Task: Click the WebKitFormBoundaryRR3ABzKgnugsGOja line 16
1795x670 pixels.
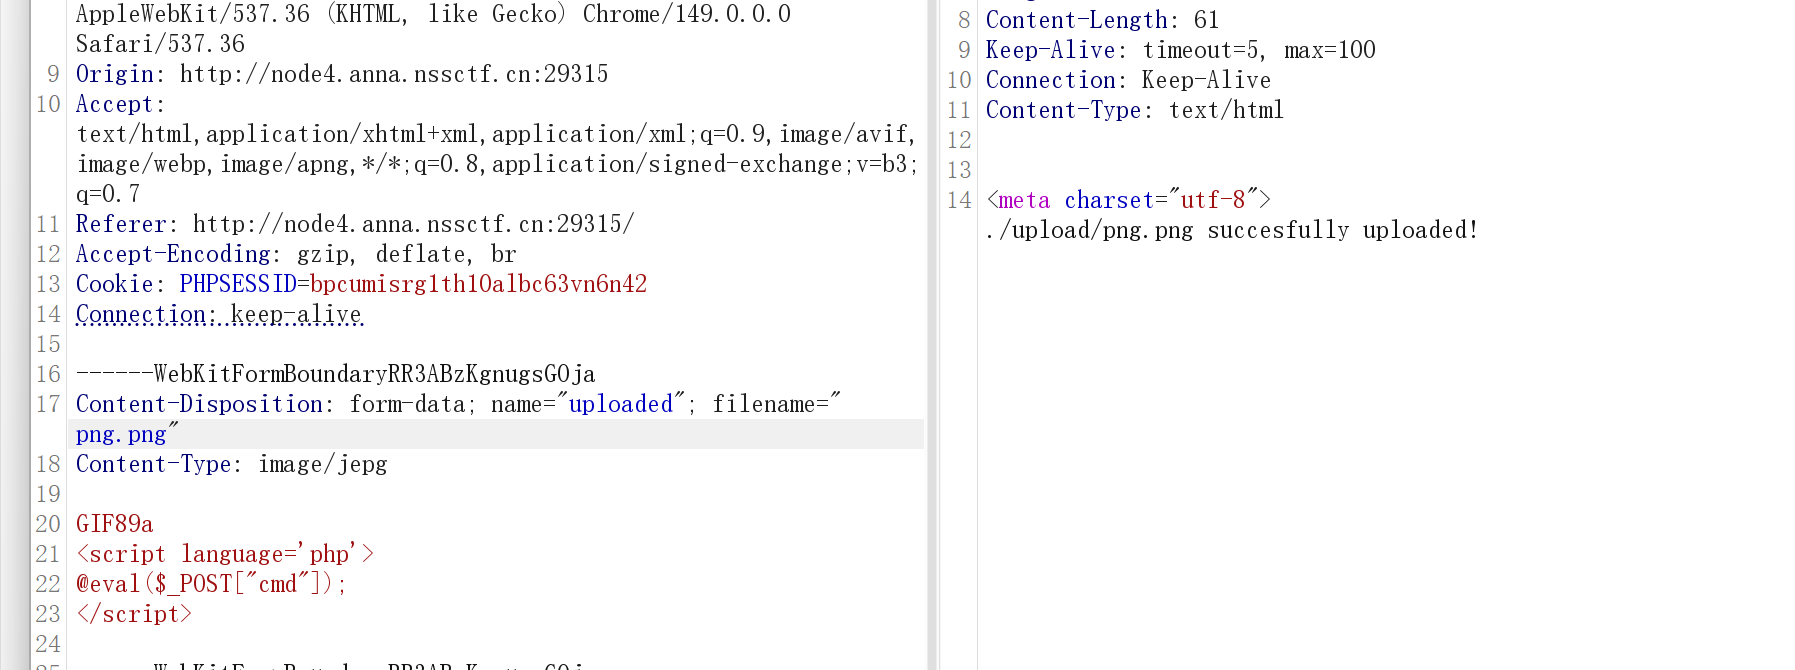Action: point(336,374)
